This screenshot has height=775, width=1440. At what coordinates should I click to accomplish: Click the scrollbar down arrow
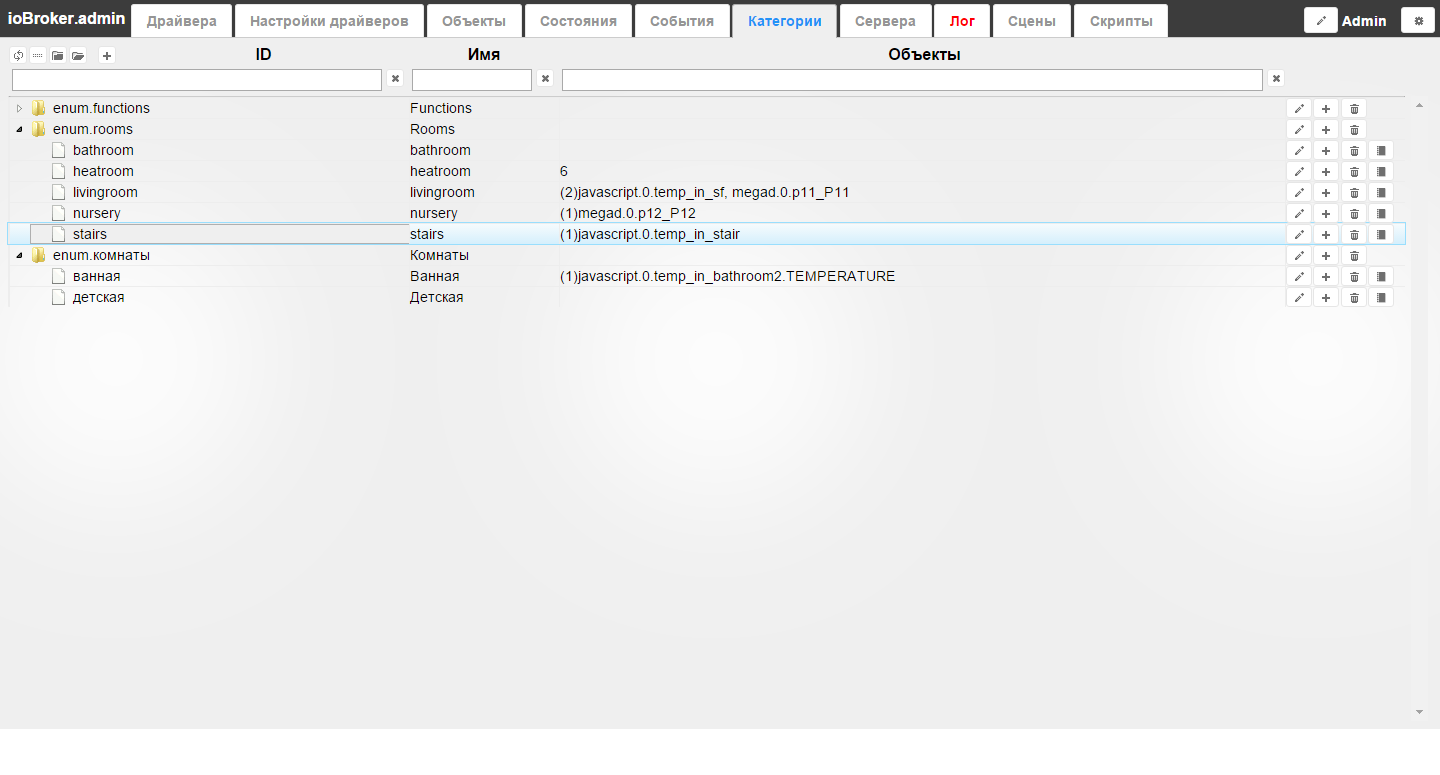click(1420, 712)
